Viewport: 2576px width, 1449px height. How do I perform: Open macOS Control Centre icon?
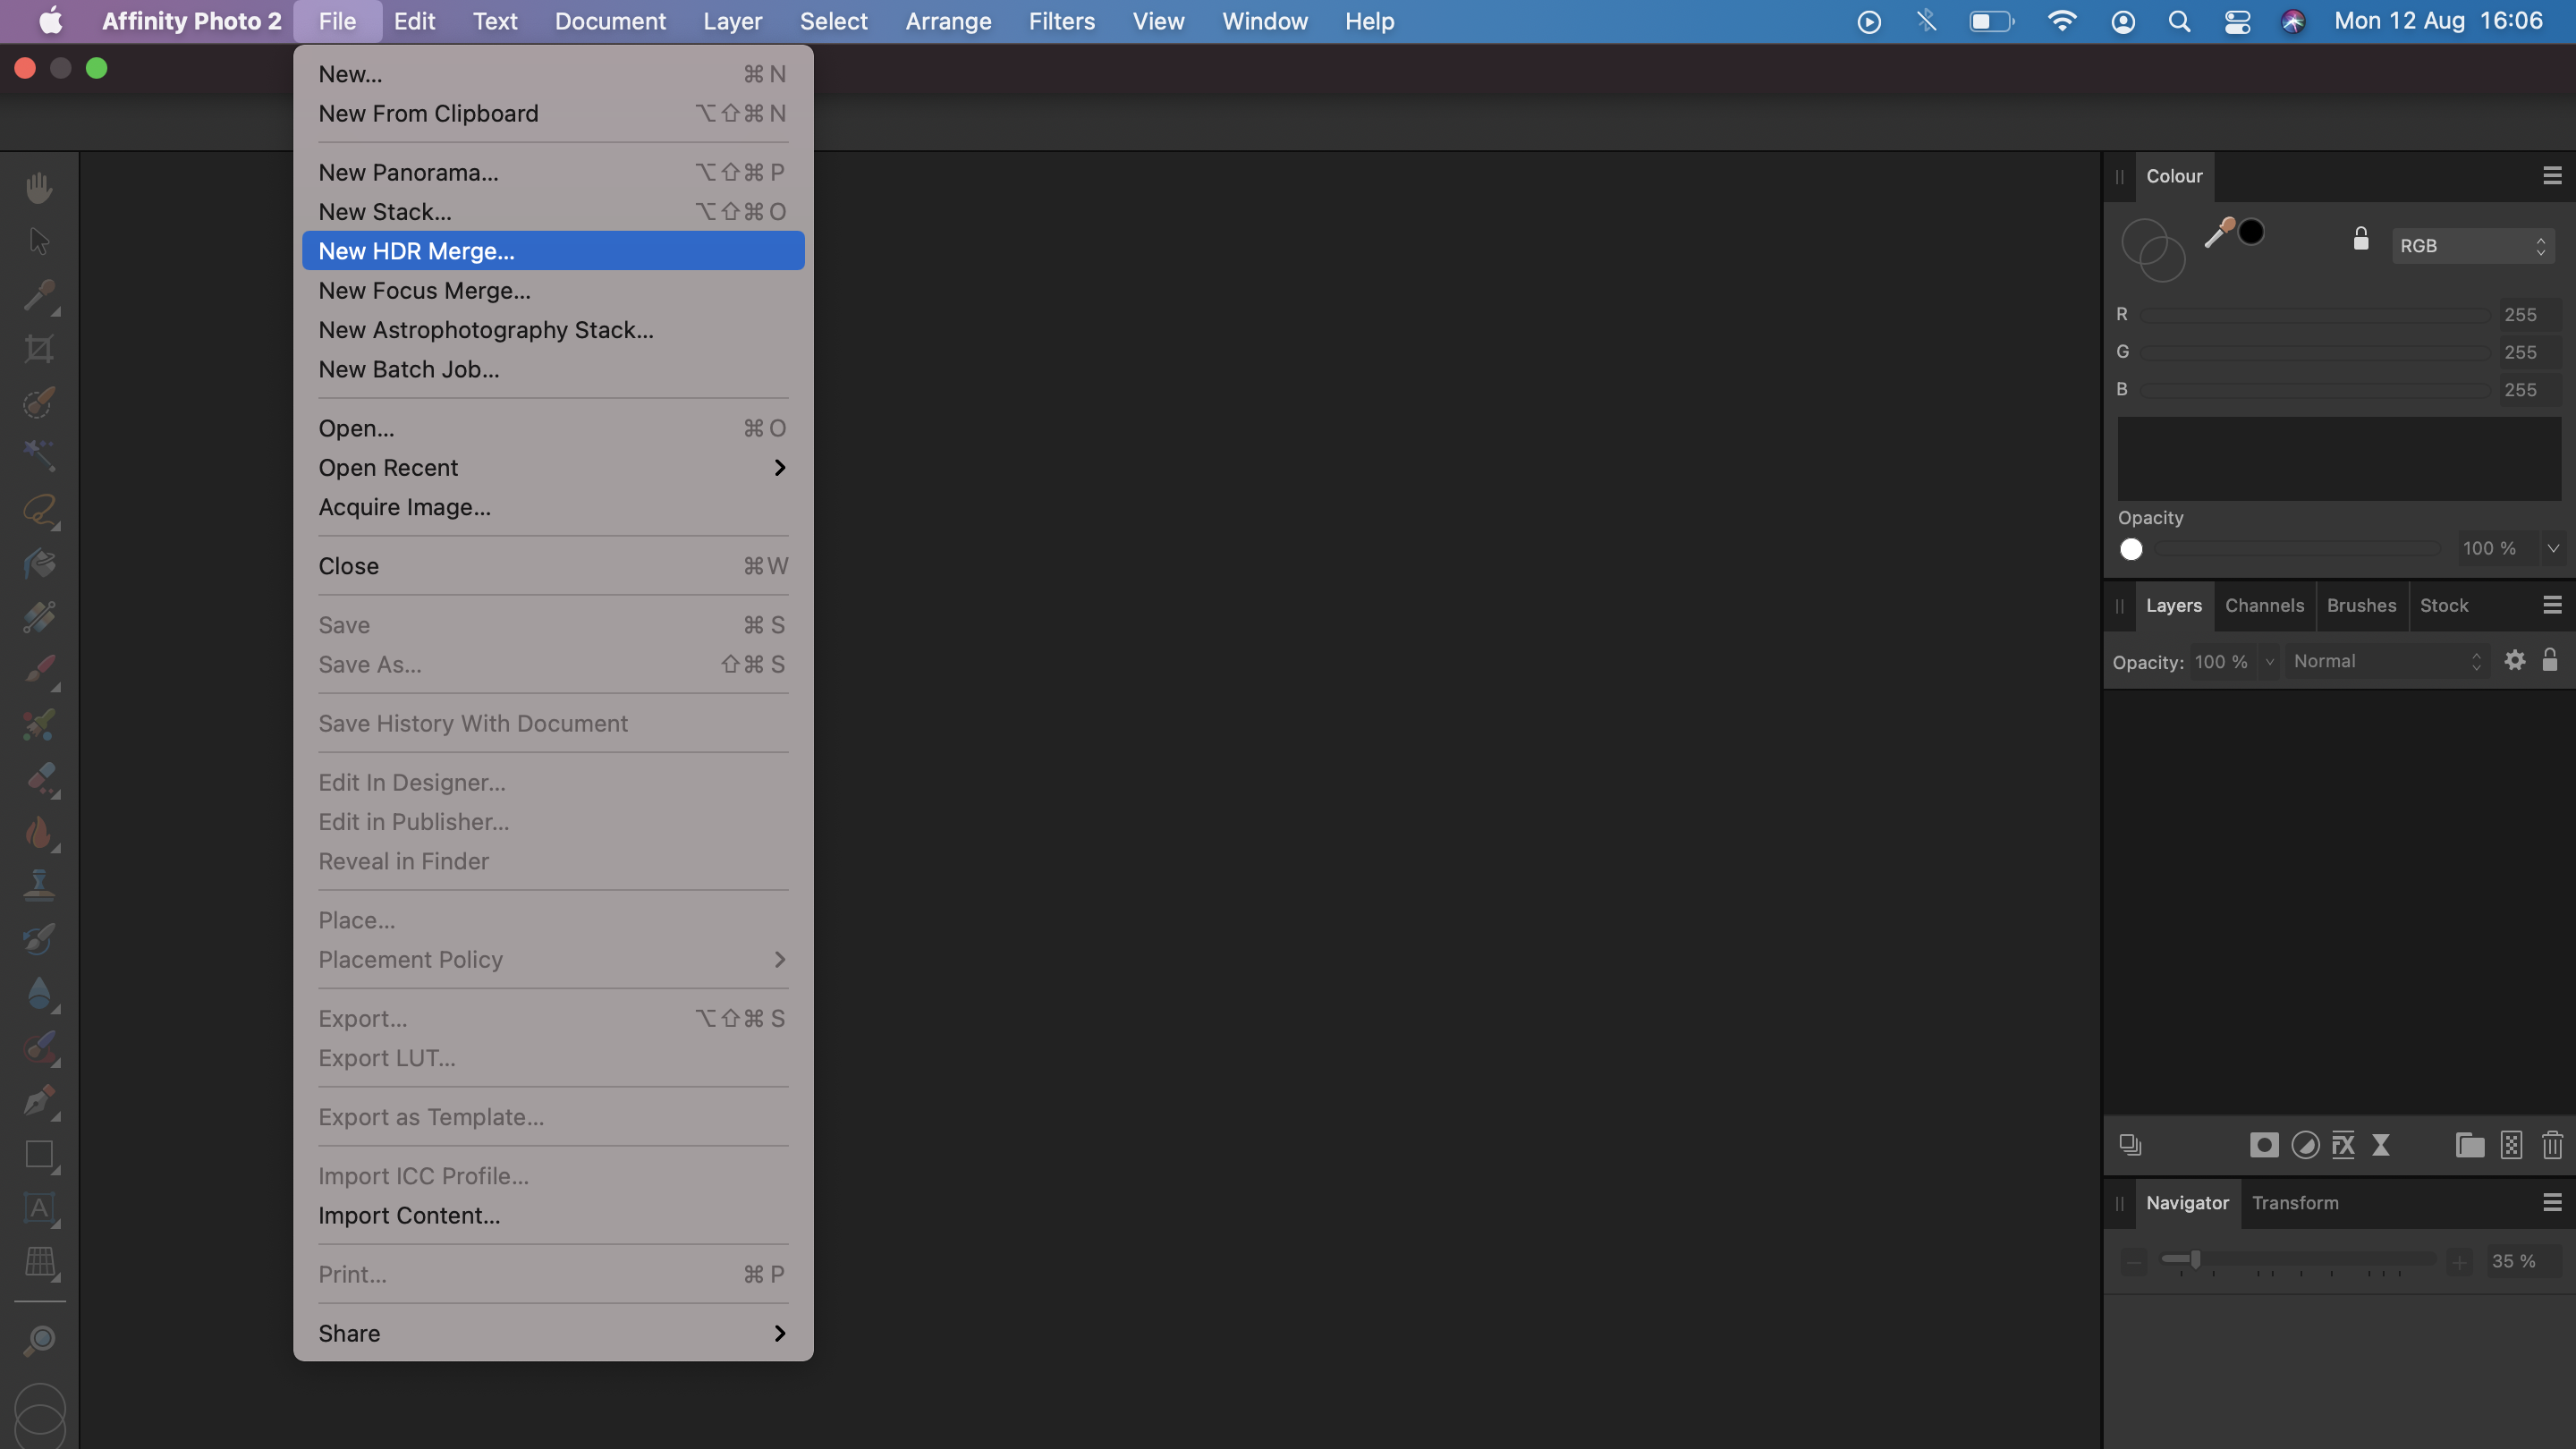[x=2237, y=21]
